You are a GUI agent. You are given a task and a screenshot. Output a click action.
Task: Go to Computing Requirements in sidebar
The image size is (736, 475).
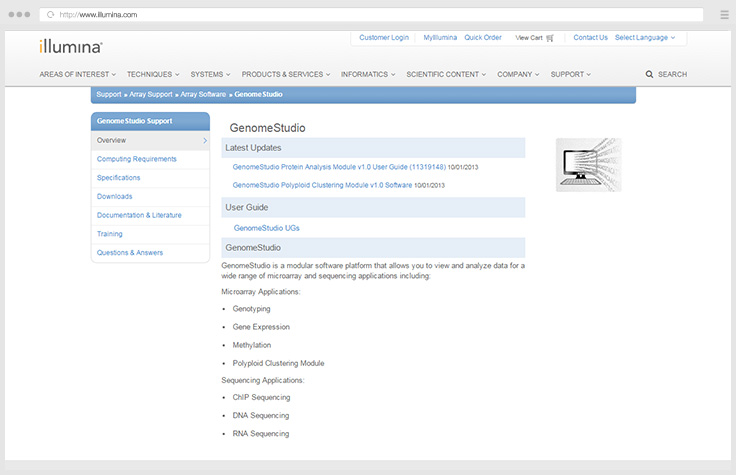coord(136,159)
